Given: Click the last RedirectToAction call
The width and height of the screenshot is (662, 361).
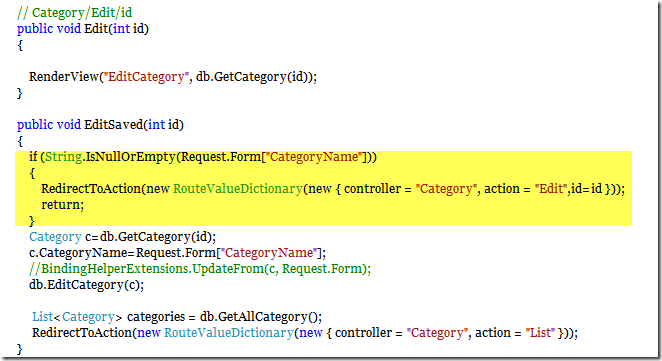Looking at the screenshot, I should tap(305, 333).
